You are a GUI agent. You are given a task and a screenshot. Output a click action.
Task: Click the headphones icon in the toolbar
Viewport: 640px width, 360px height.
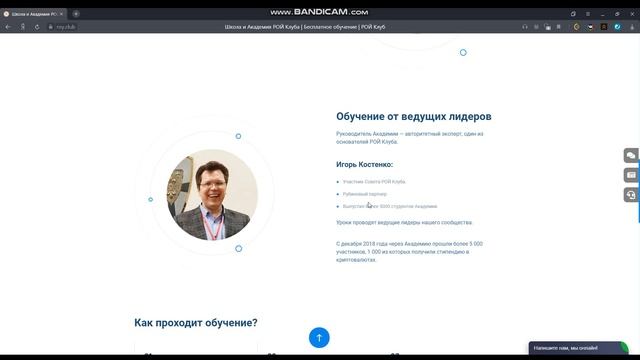pyautogui.click(x=525, y=27)
